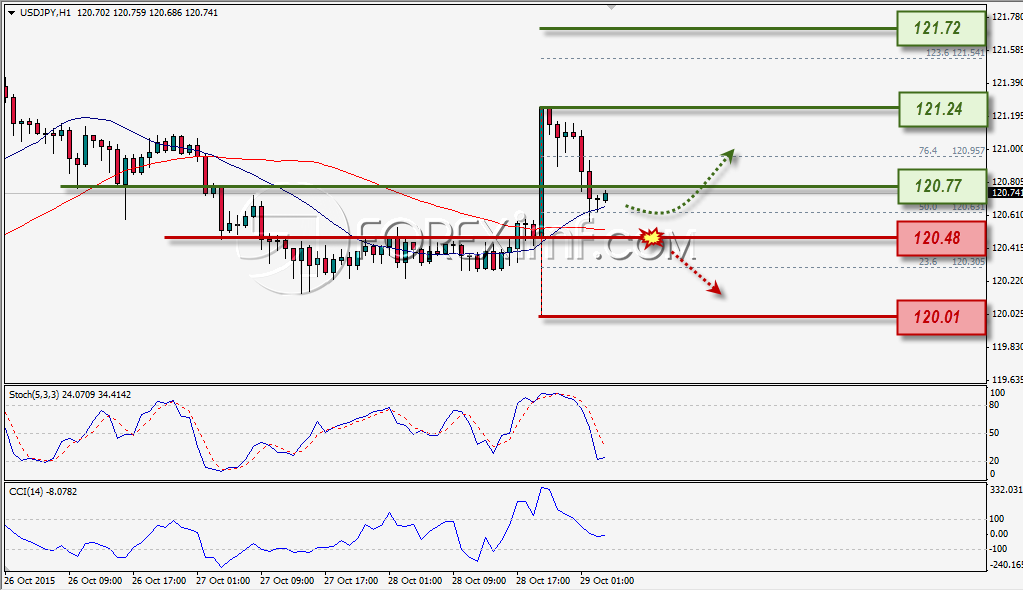Click the 120.220 price scale value
1023x591 pixels.
[1007, 280]
